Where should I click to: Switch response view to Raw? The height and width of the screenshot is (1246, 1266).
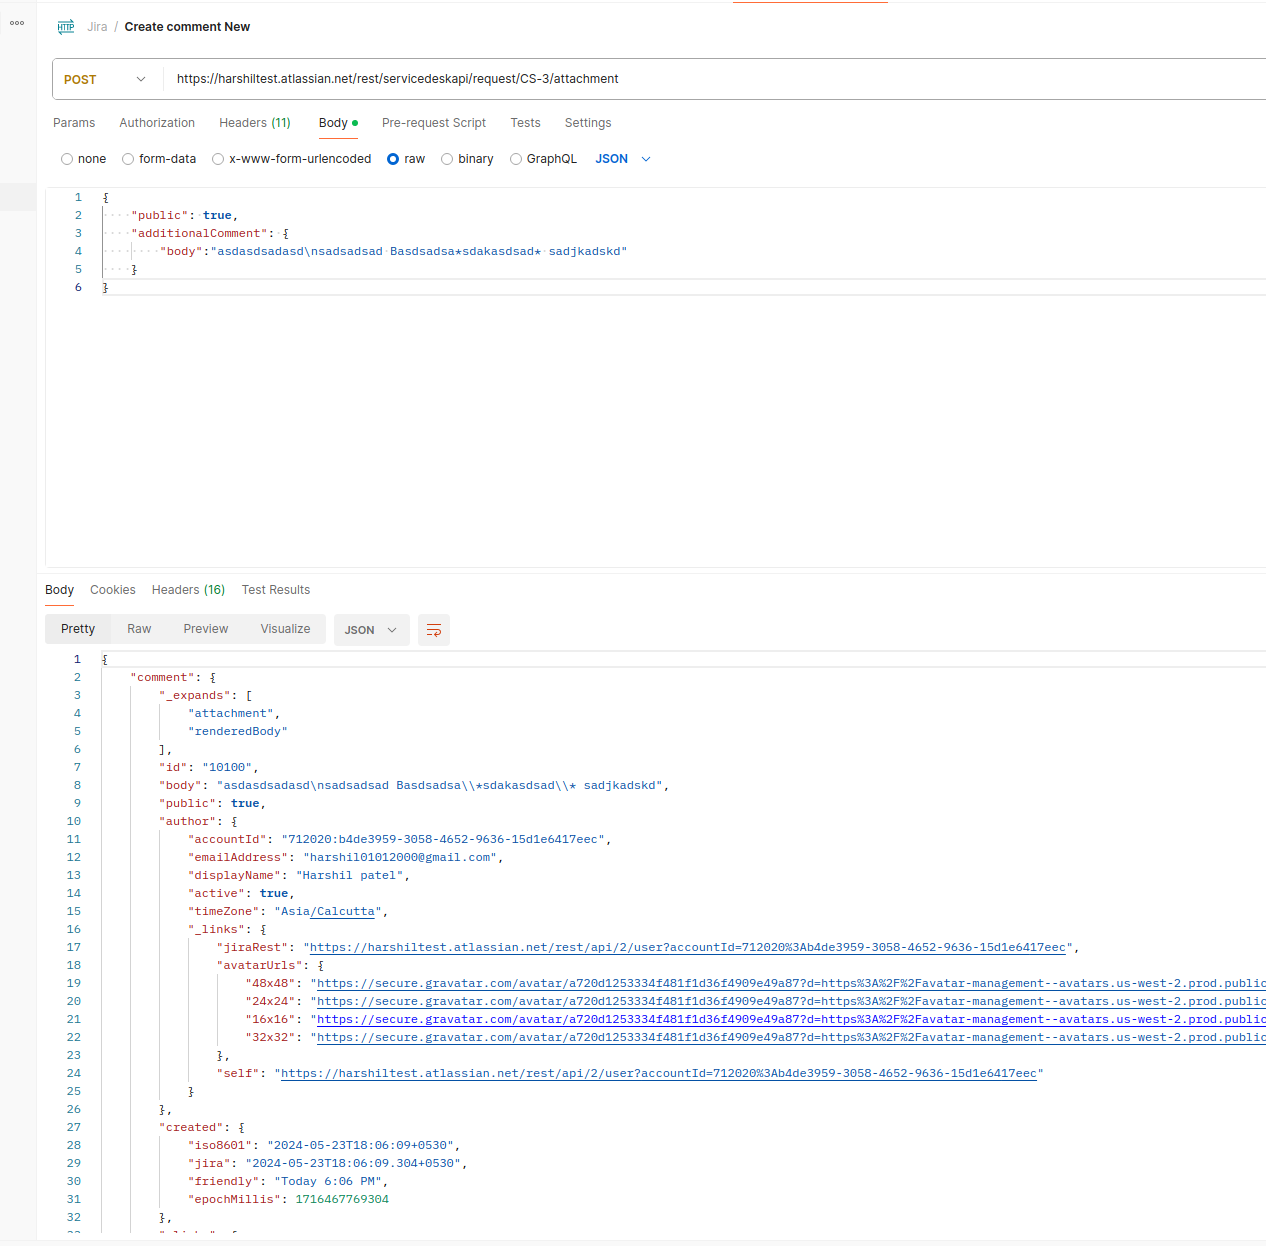pyautogui.click(x=139, y=629)
